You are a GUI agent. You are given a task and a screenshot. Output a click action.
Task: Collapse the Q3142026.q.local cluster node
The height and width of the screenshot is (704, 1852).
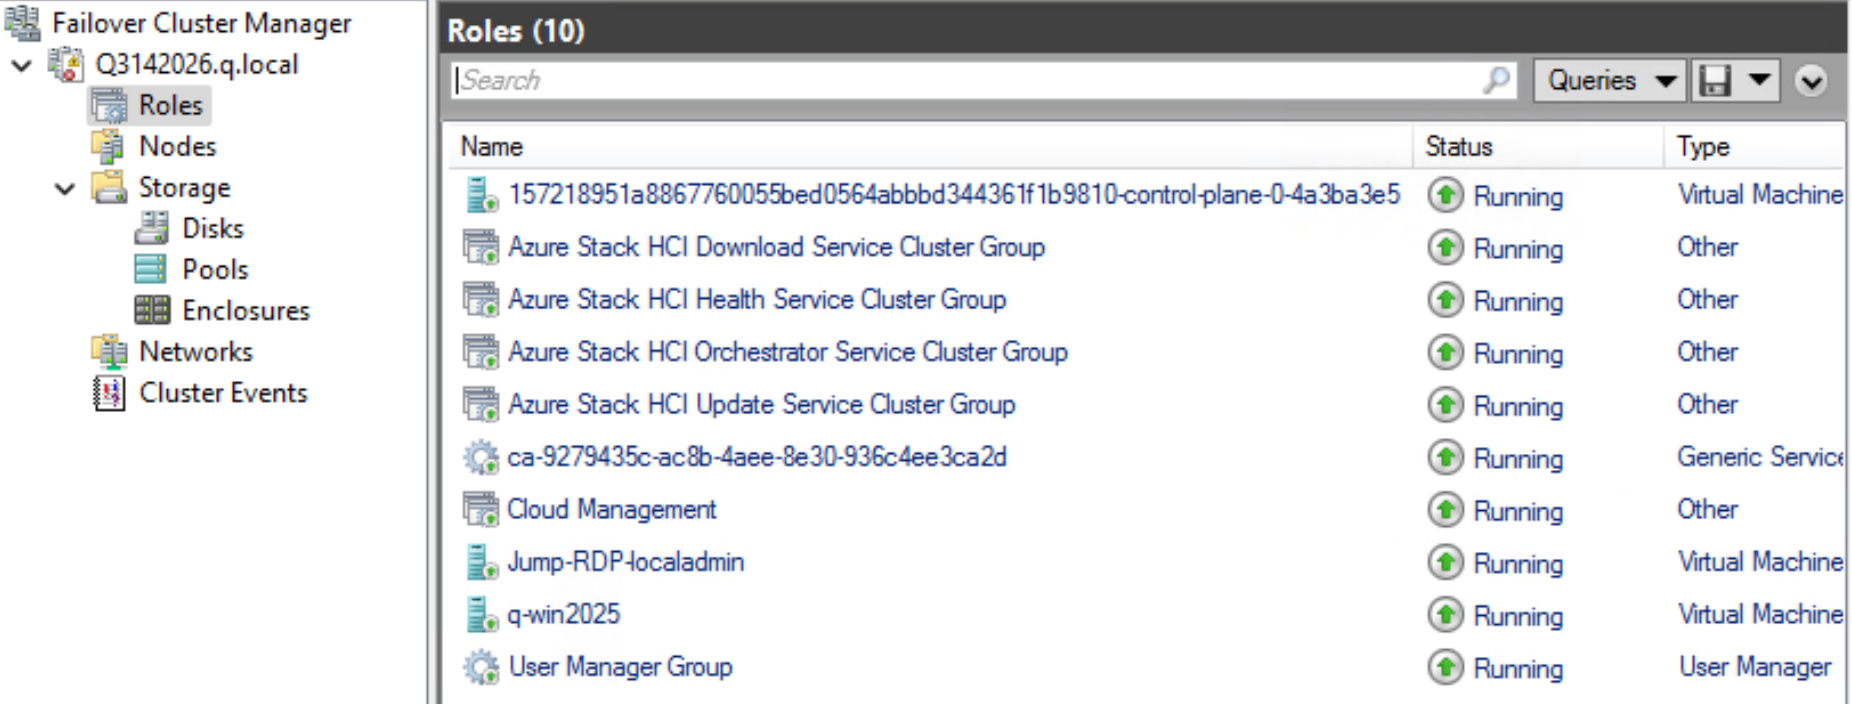click(22, 66)
